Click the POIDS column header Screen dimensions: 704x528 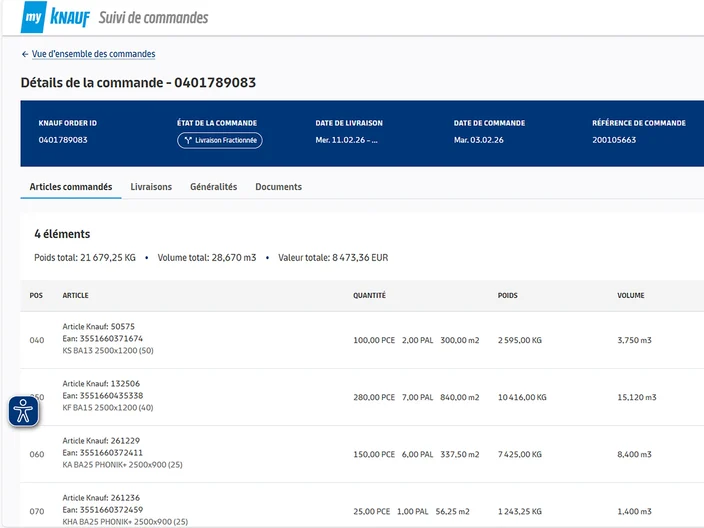click(x=507, y=295)
